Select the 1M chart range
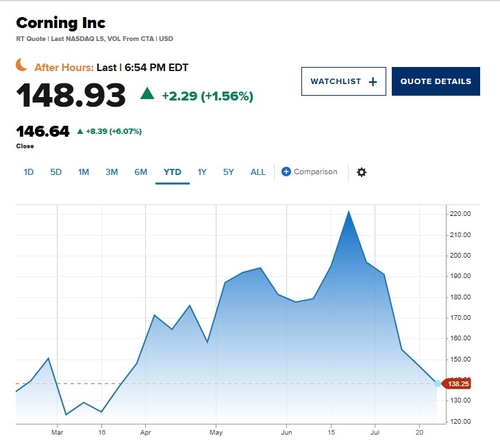The width and height of the screenshot is (500, 447). point(84,172)
